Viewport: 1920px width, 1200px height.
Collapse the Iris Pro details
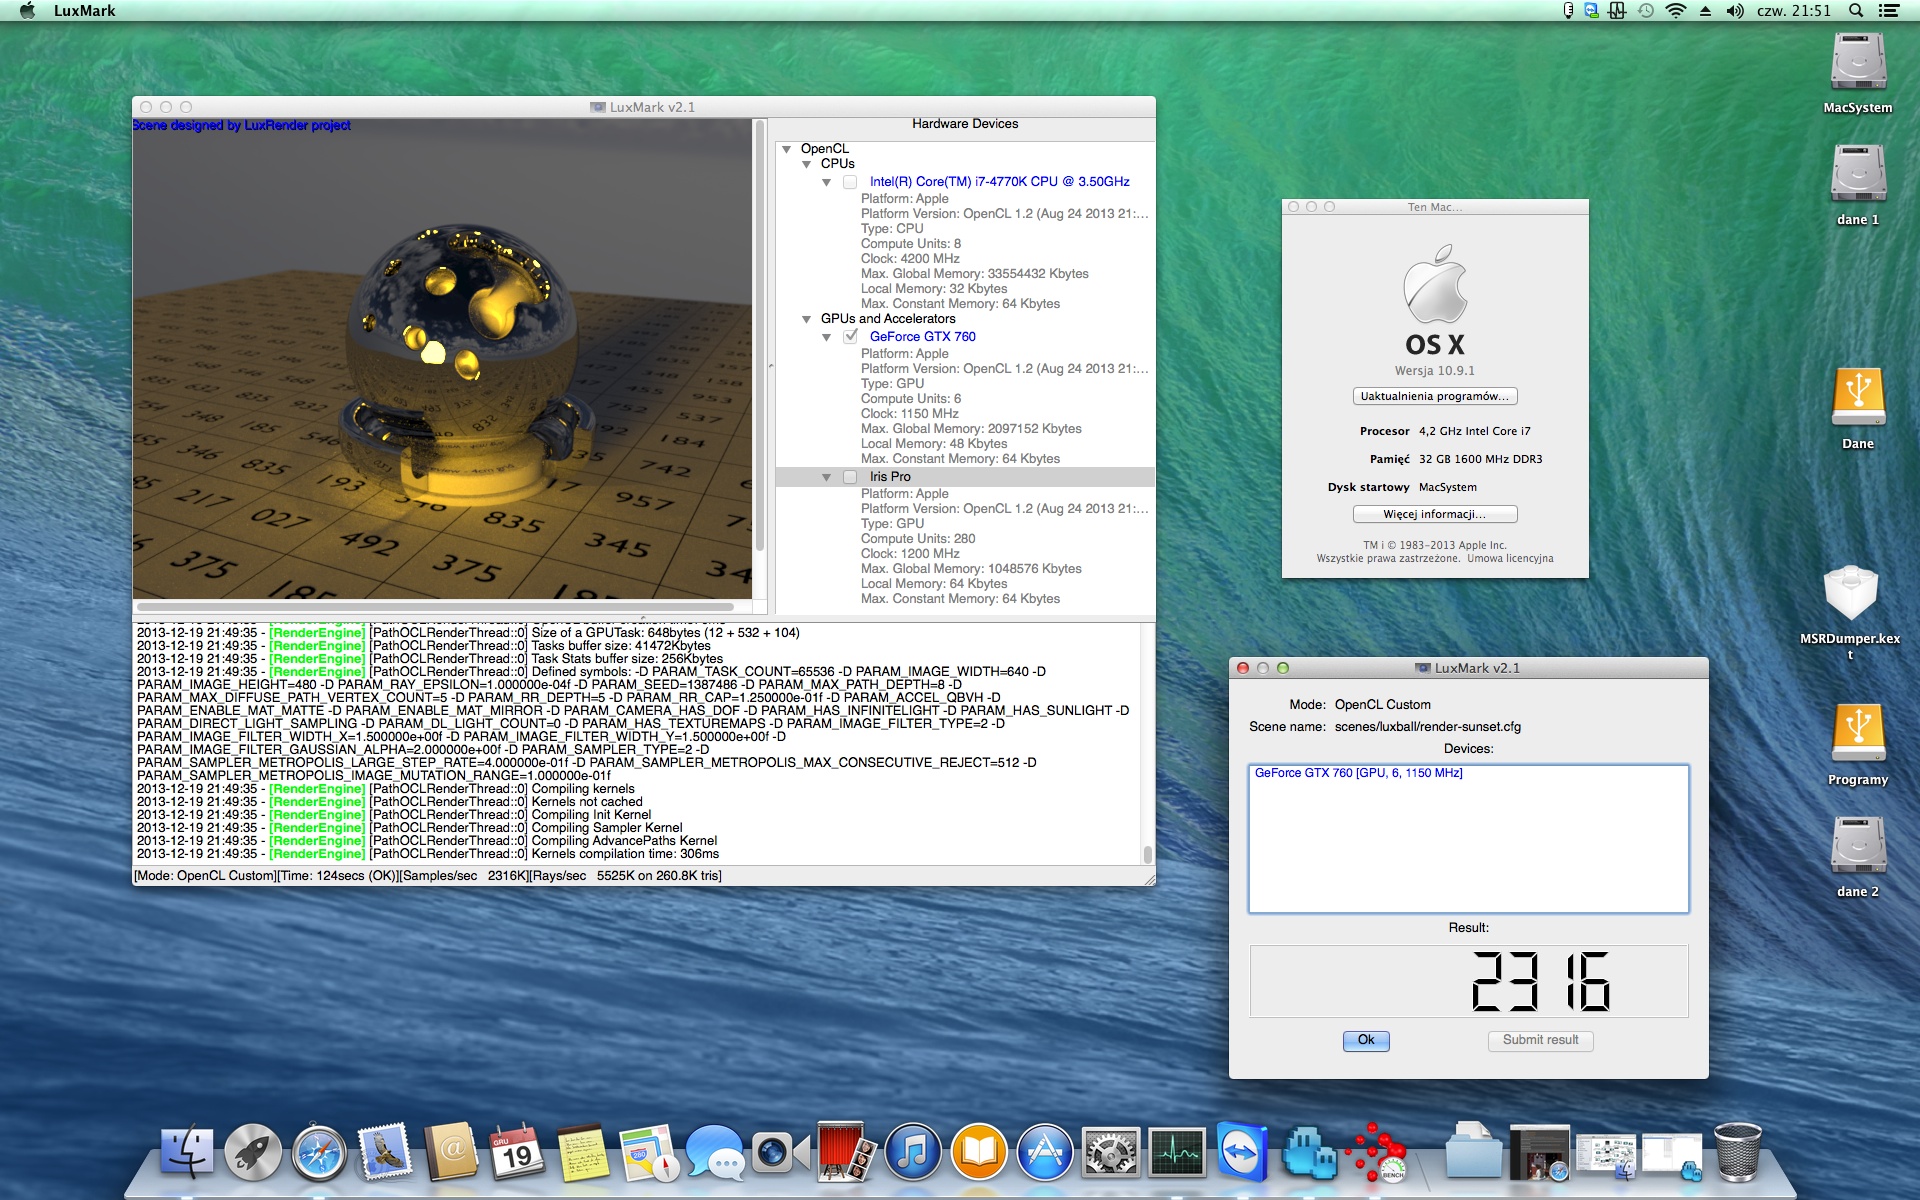click(x=827, y=477)
